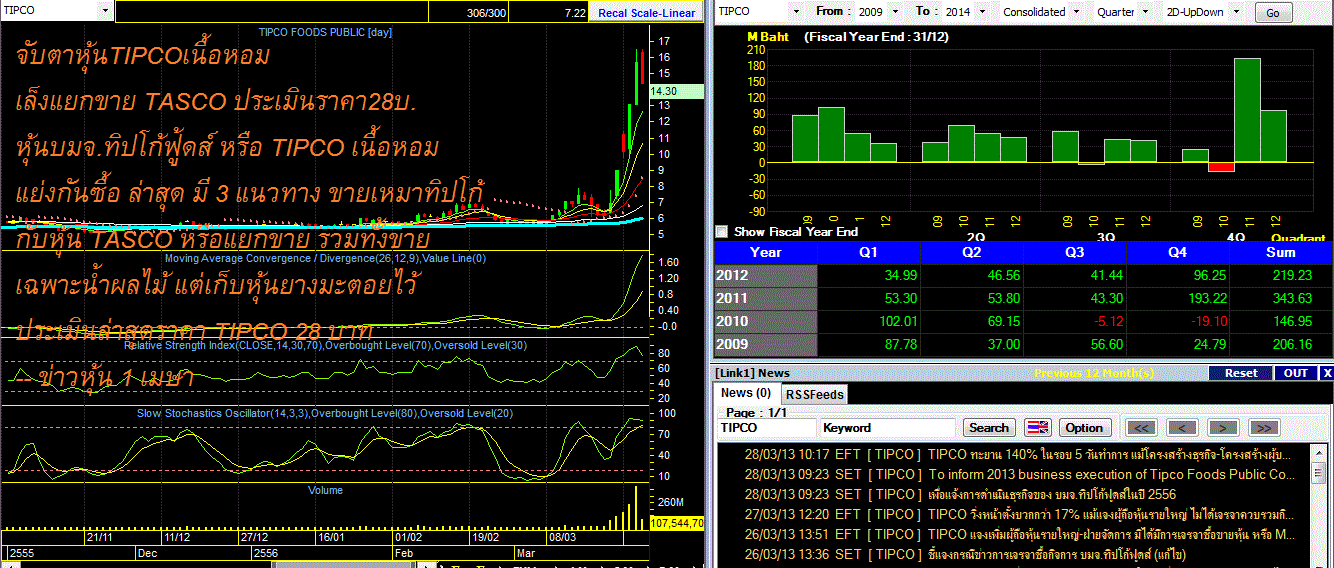The height and width of the screenshot is (568, 1334).
Task: Click the tallest green Q4 2011 bar
Action: [x=1247, y=110]
